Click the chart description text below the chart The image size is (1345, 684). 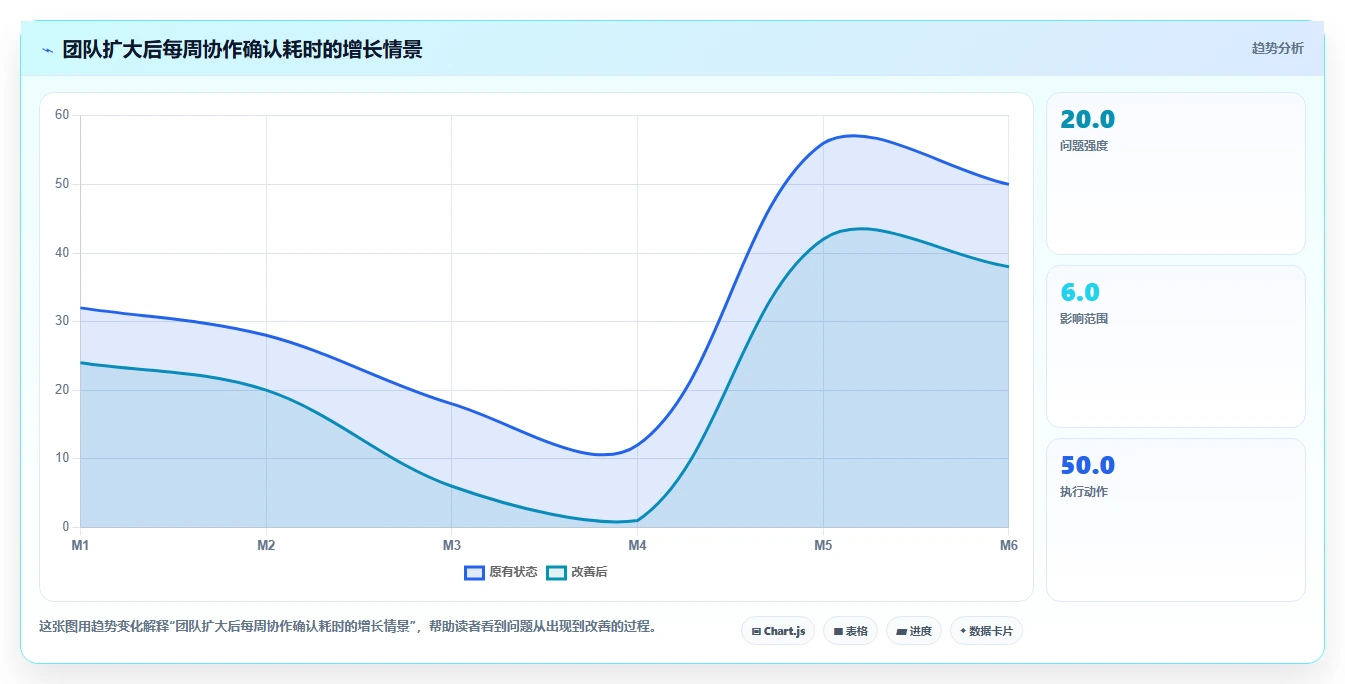pos(347,627)
